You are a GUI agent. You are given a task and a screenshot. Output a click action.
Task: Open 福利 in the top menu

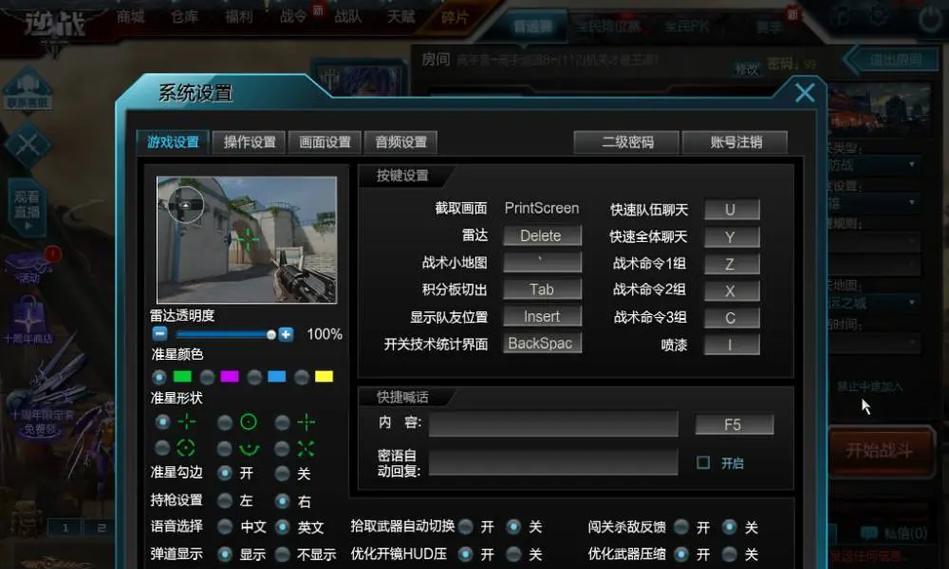(238, 16)
